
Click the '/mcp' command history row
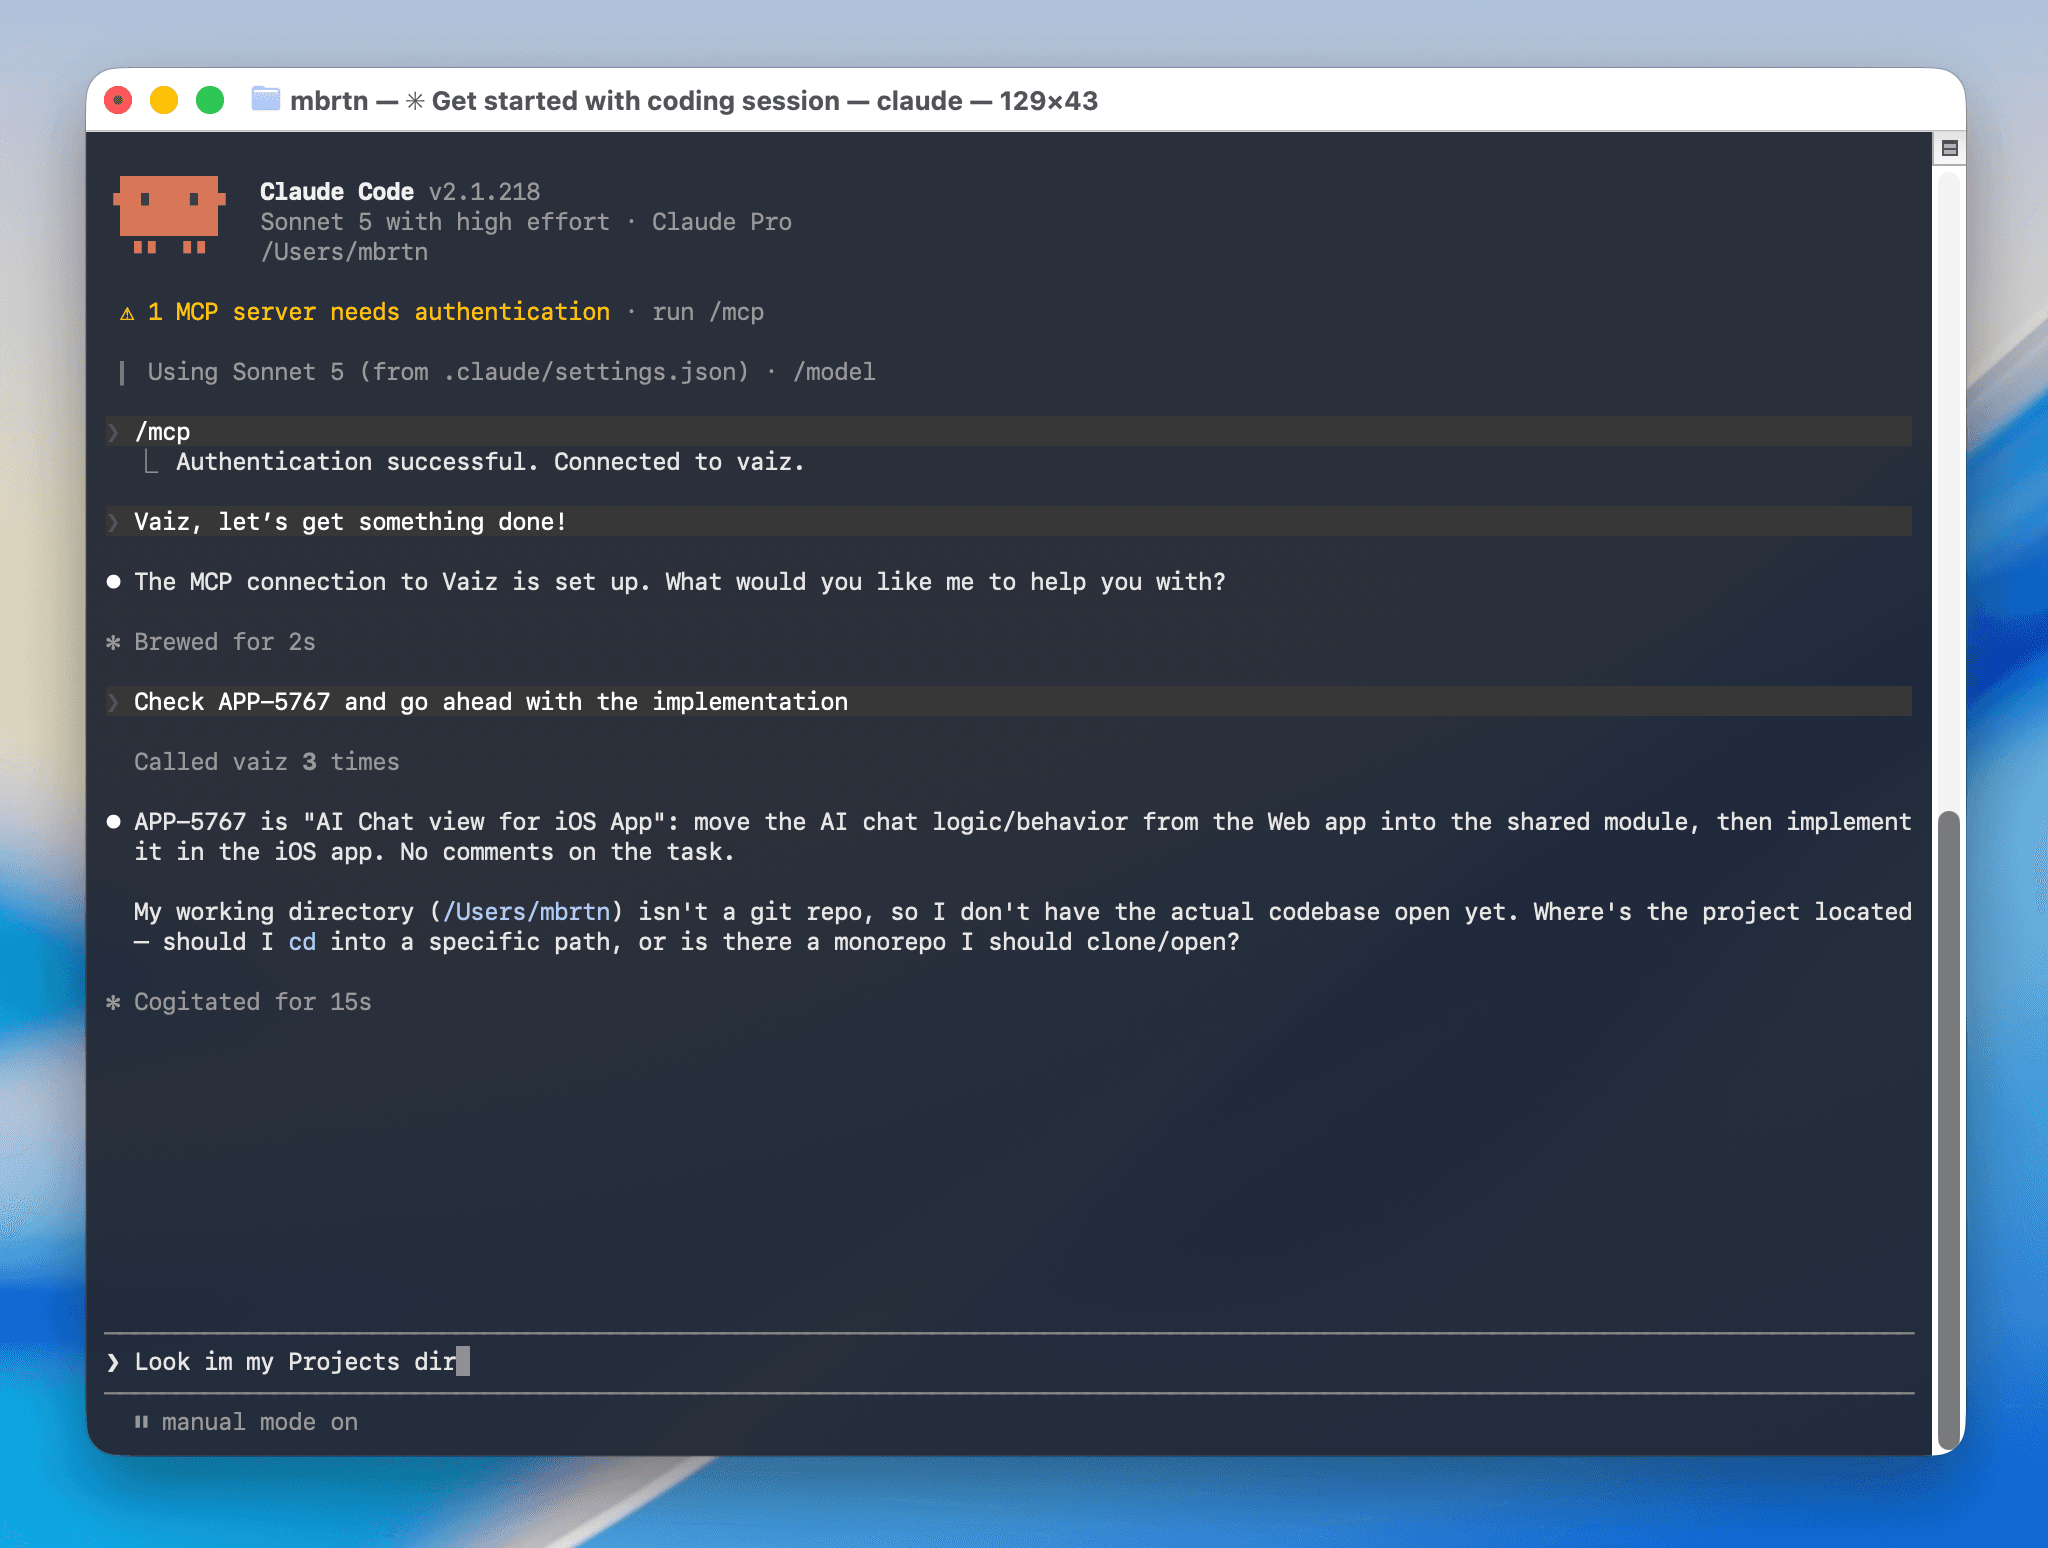[x=1009, y=431]
